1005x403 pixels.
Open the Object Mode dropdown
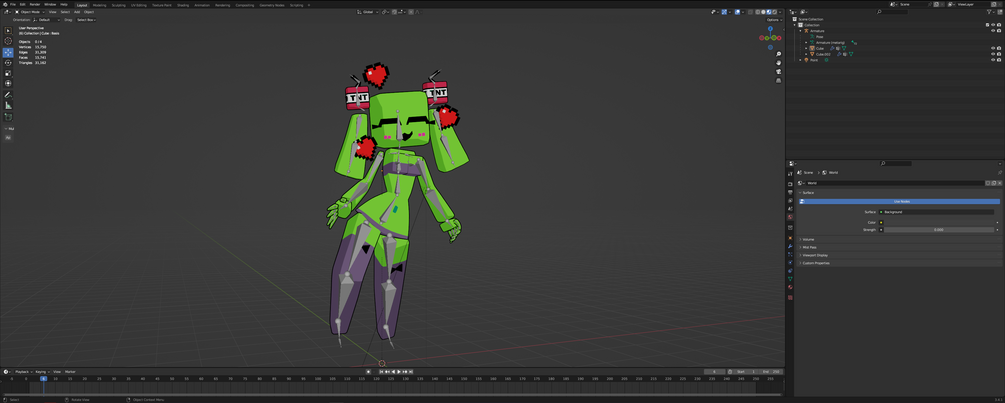30,12
